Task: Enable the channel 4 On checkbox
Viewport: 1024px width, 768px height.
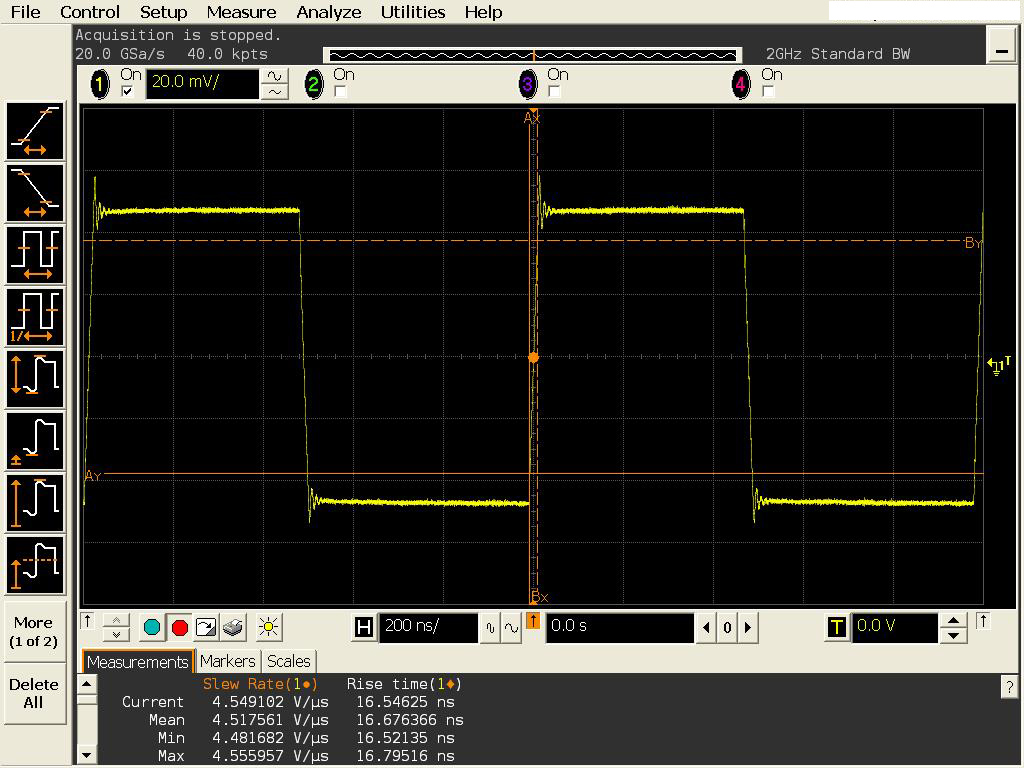Action: pos(768,91)
